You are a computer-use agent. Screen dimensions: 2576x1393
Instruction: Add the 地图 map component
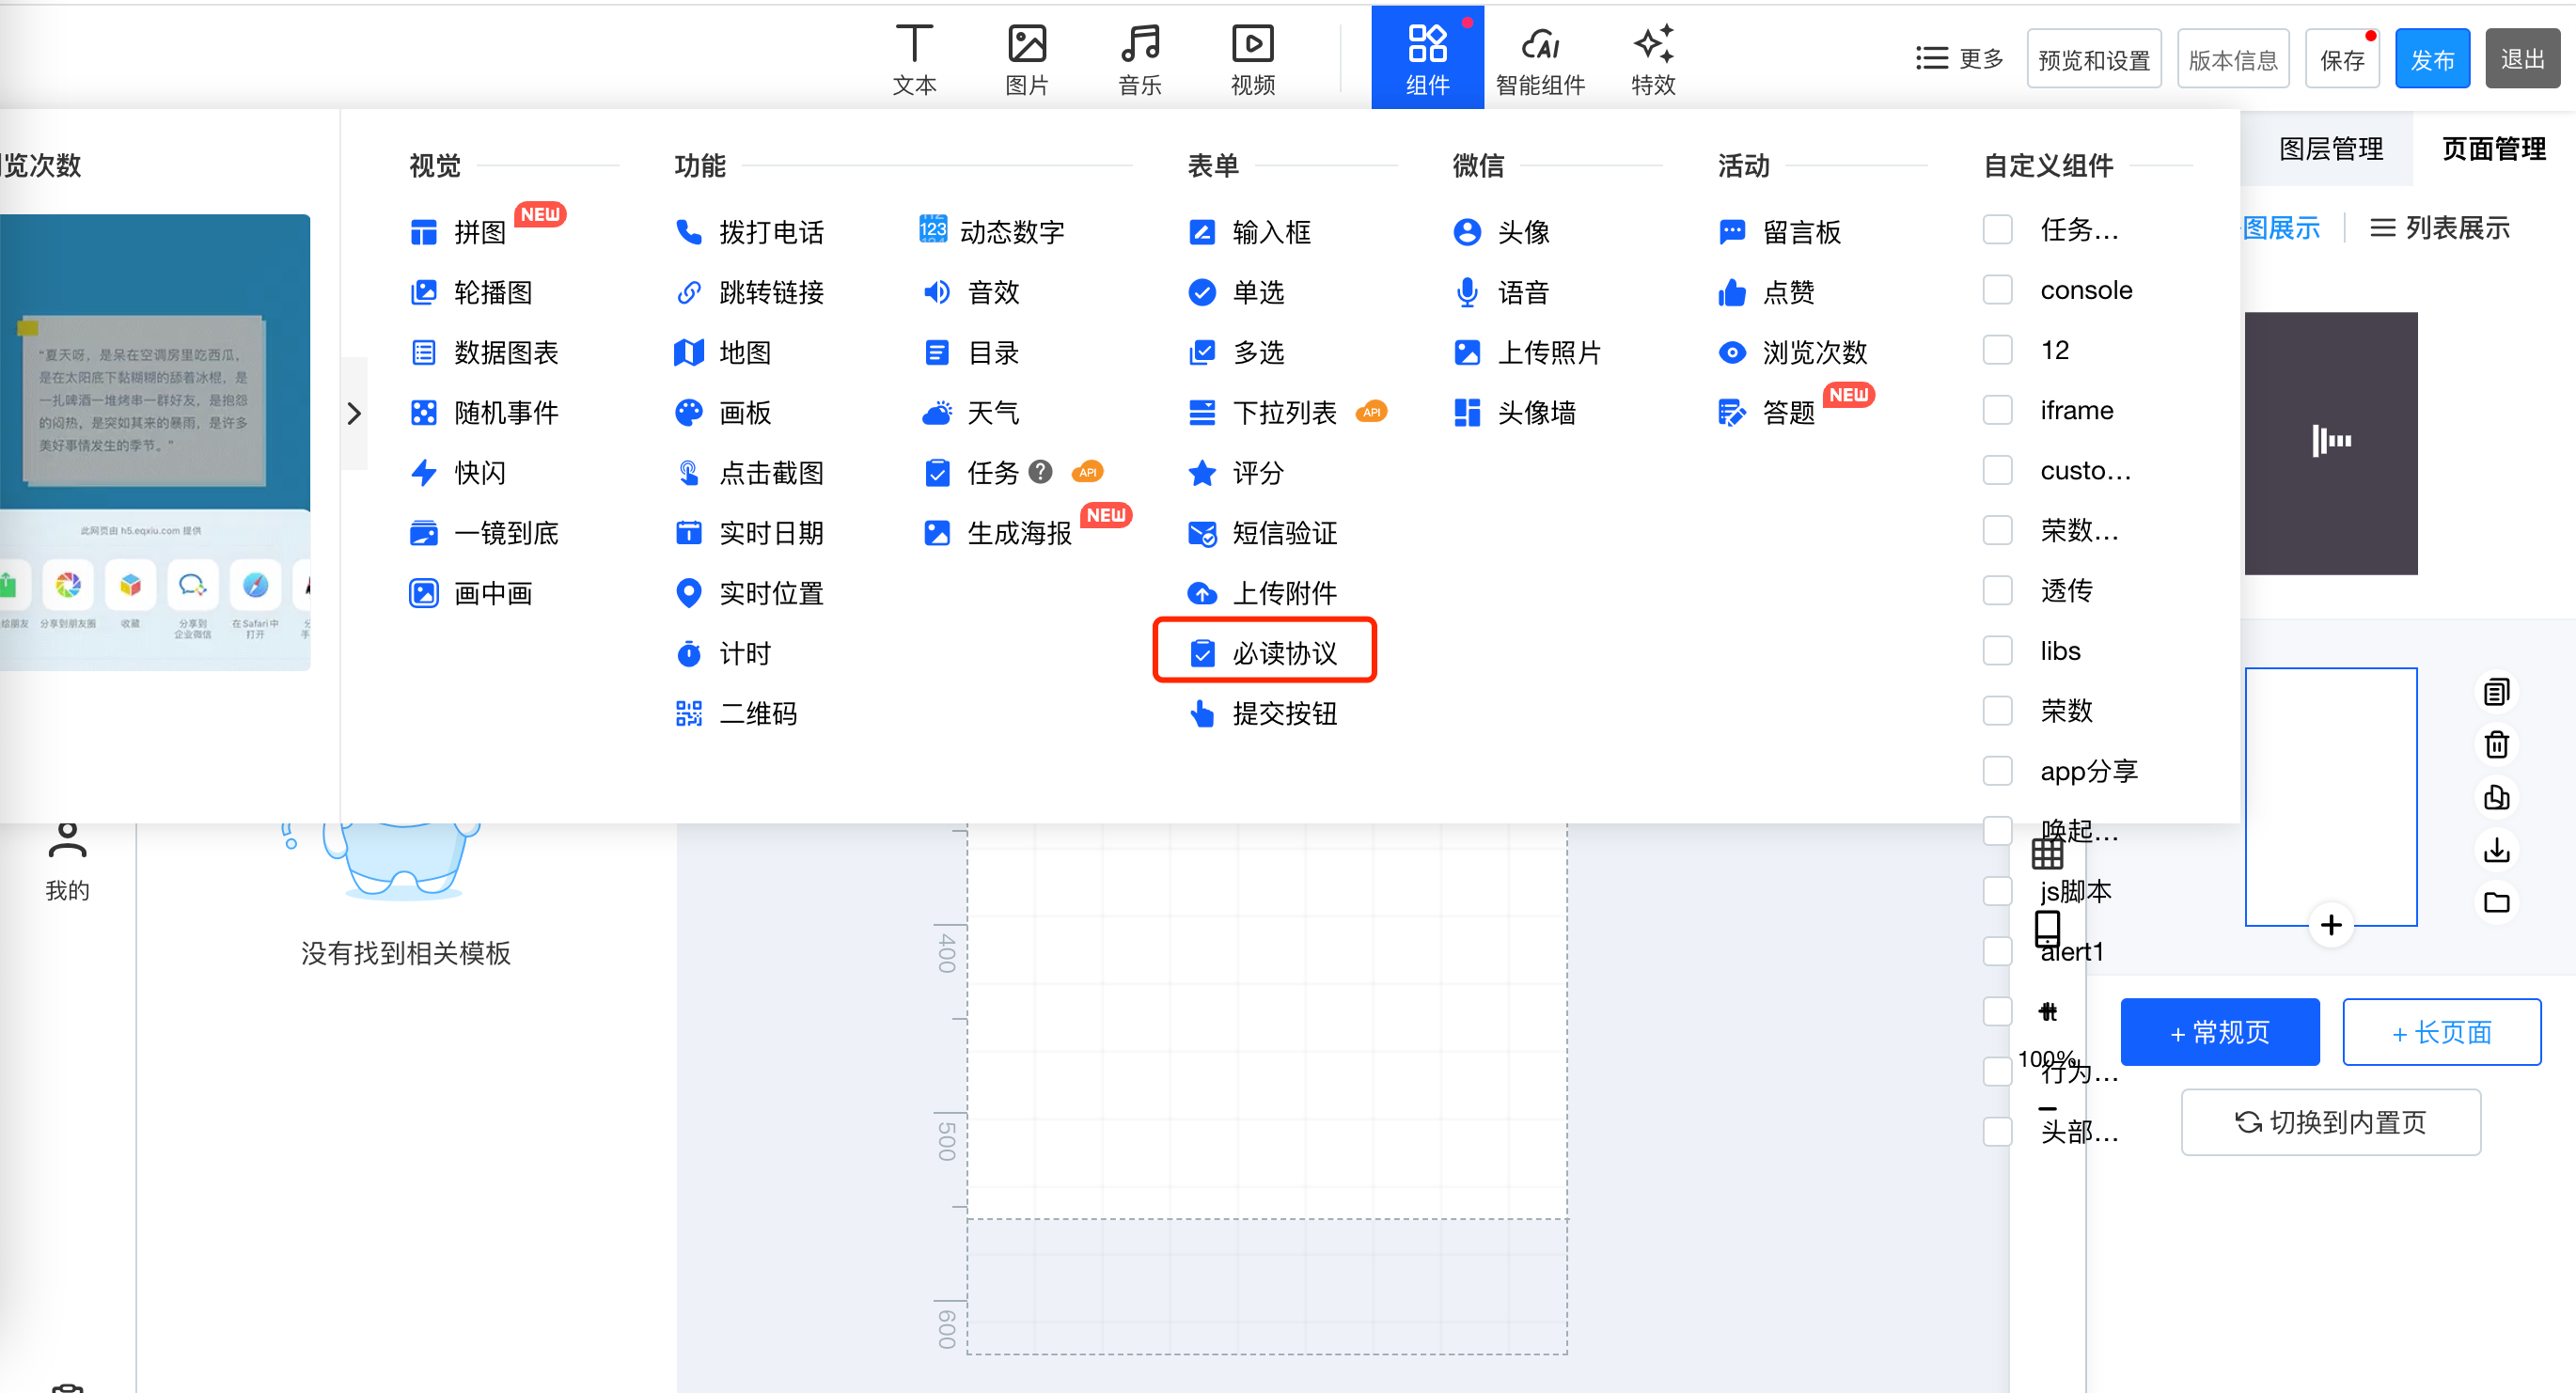coord(724,352)
